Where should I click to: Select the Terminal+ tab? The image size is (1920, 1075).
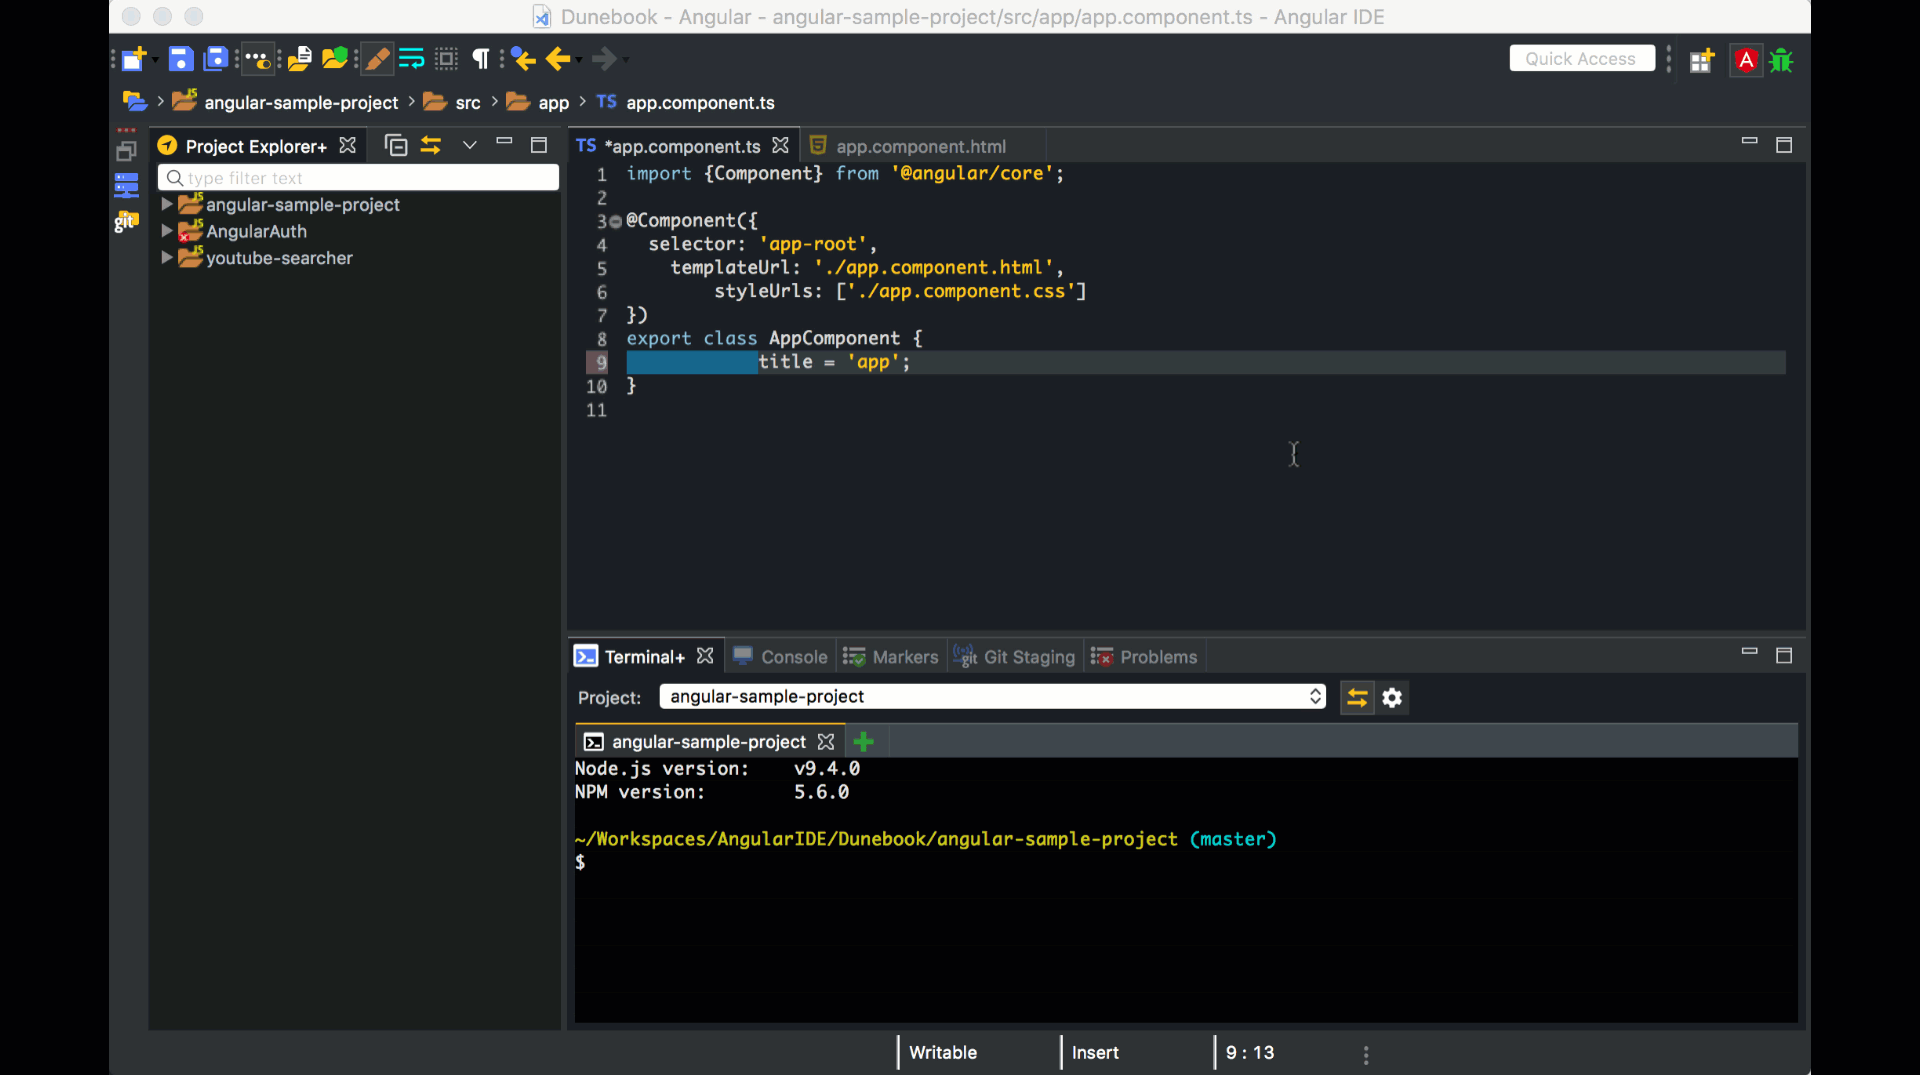click(644, 657)
